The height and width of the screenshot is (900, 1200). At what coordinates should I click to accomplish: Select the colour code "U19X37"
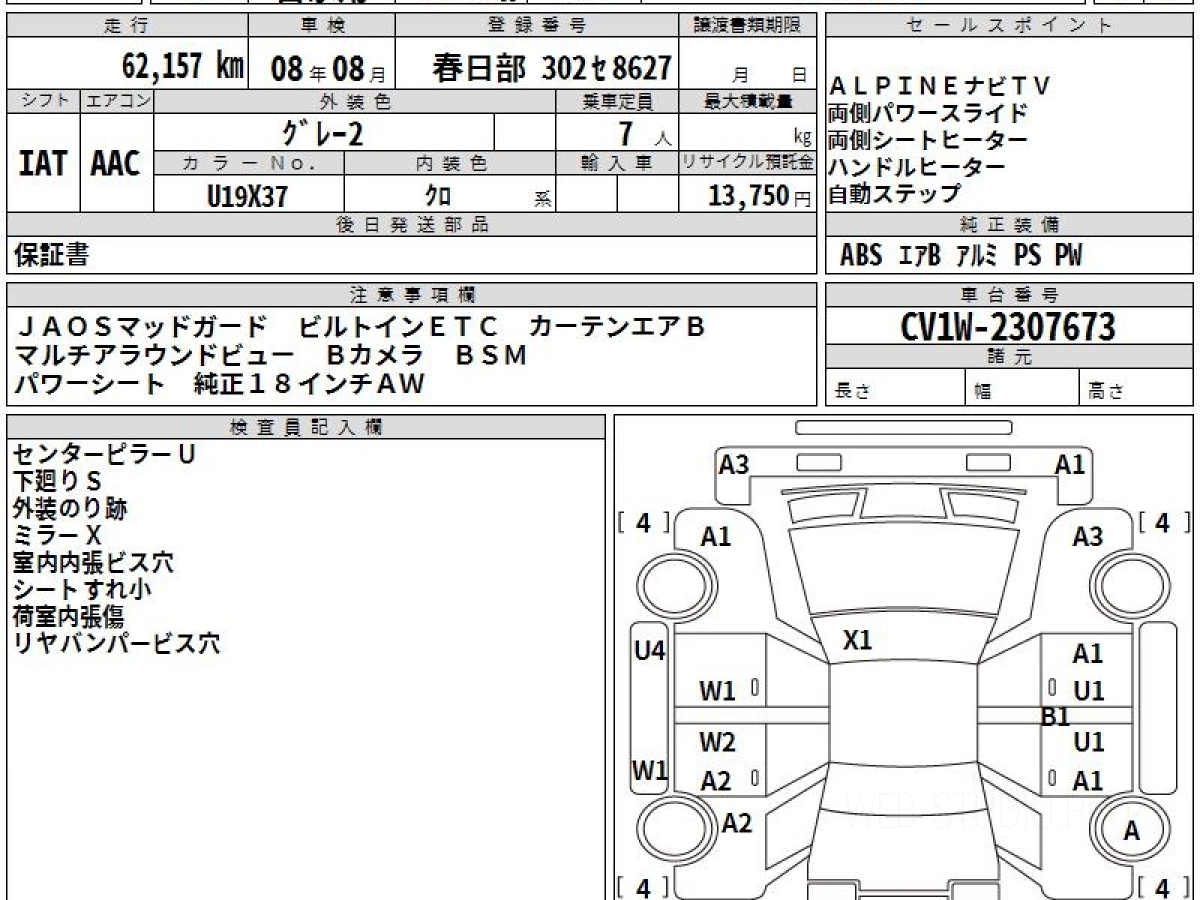pyautogui.click(x=247, y=196)
